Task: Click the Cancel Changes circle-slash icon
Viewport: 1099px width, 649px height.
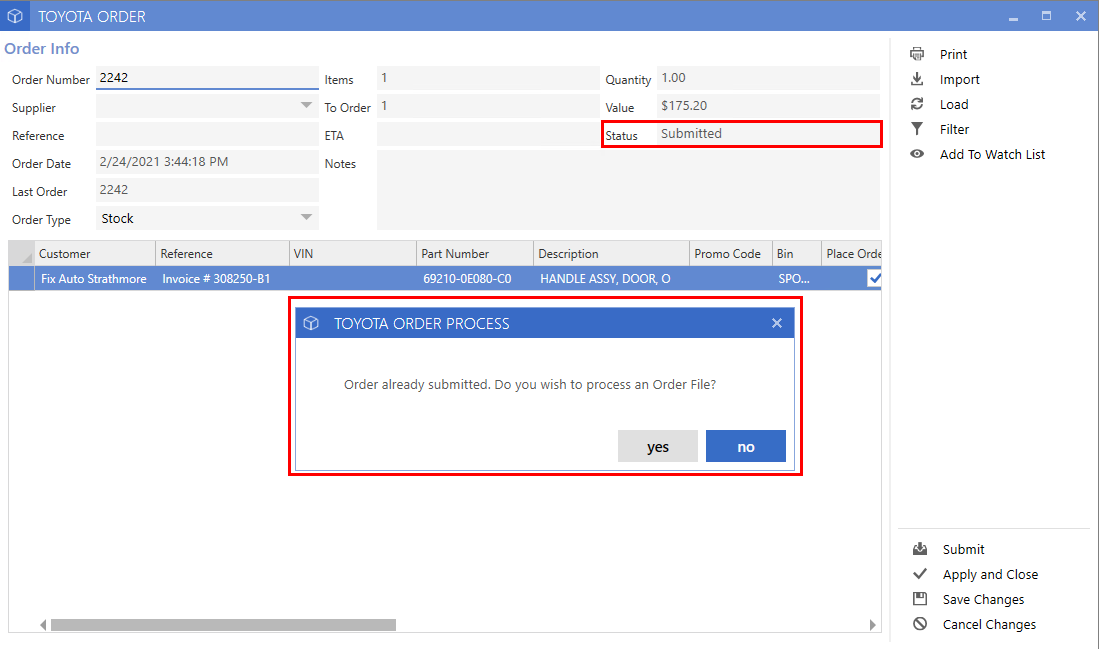Action: coord(920,624)
